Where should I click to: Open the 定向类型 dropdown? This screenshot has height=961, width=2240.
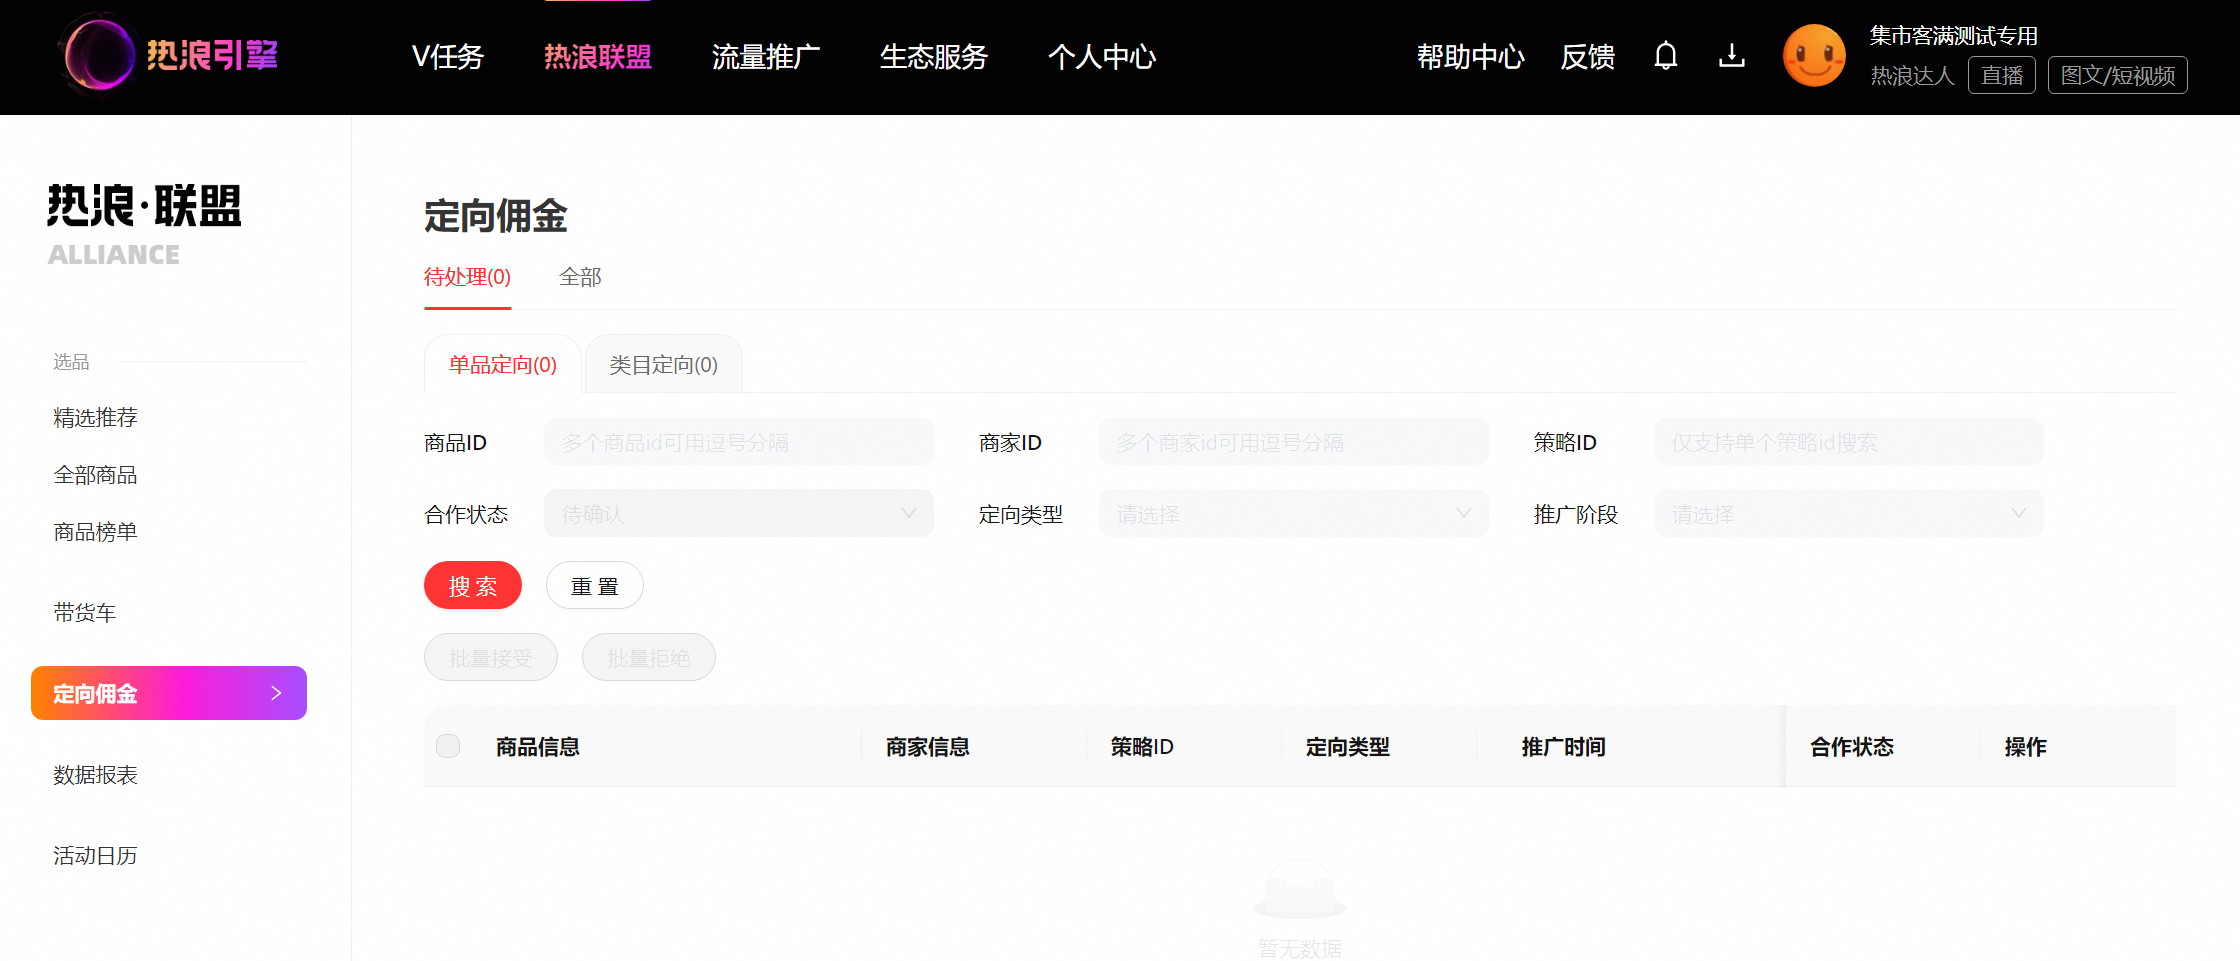1293,514
